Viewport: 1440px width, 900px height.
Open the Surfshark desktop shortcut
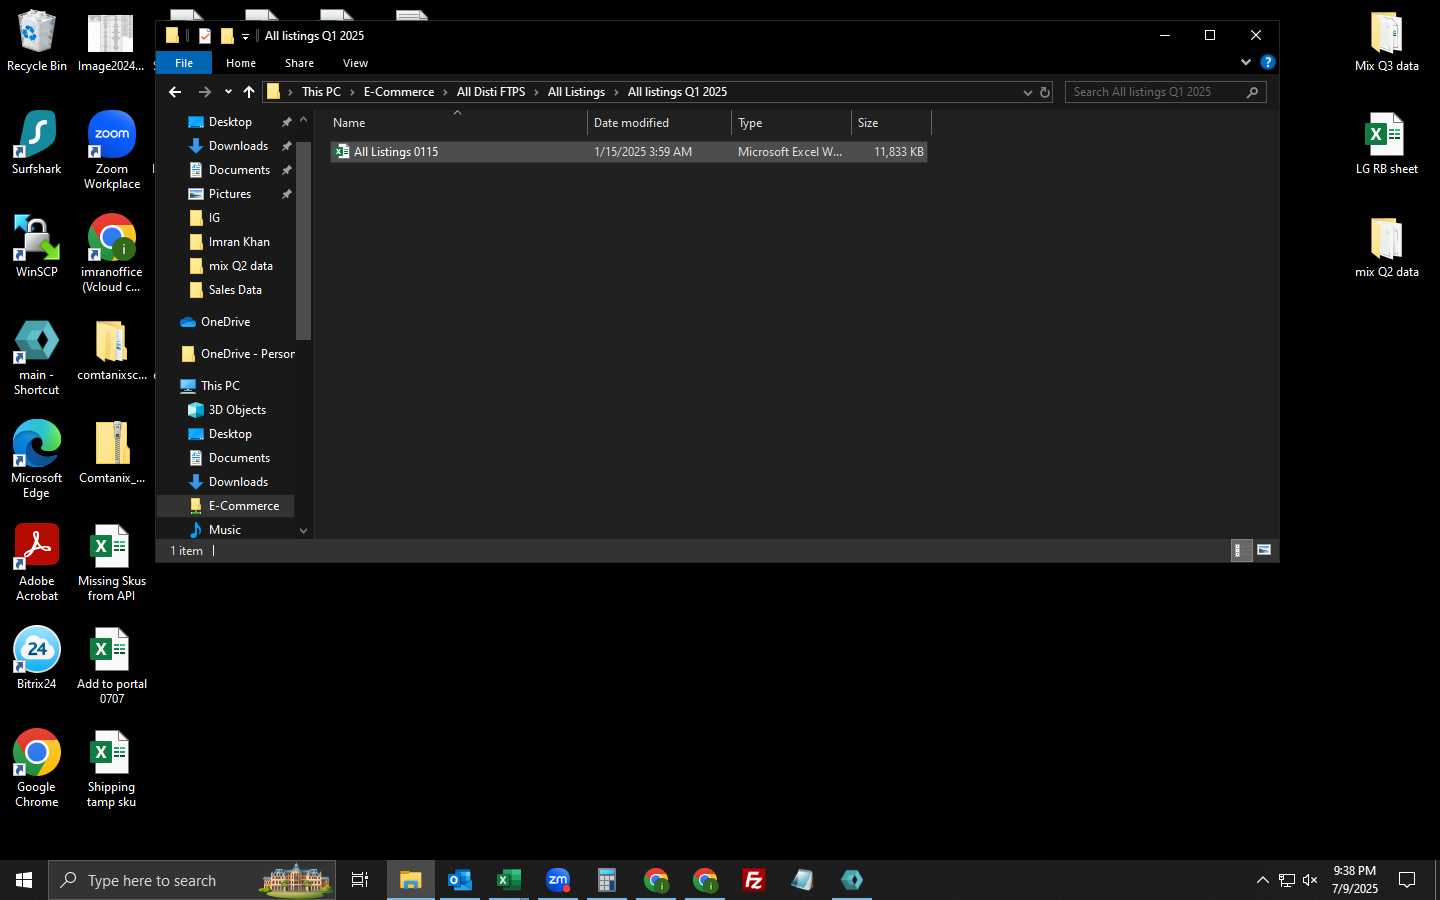click(37, 143)
